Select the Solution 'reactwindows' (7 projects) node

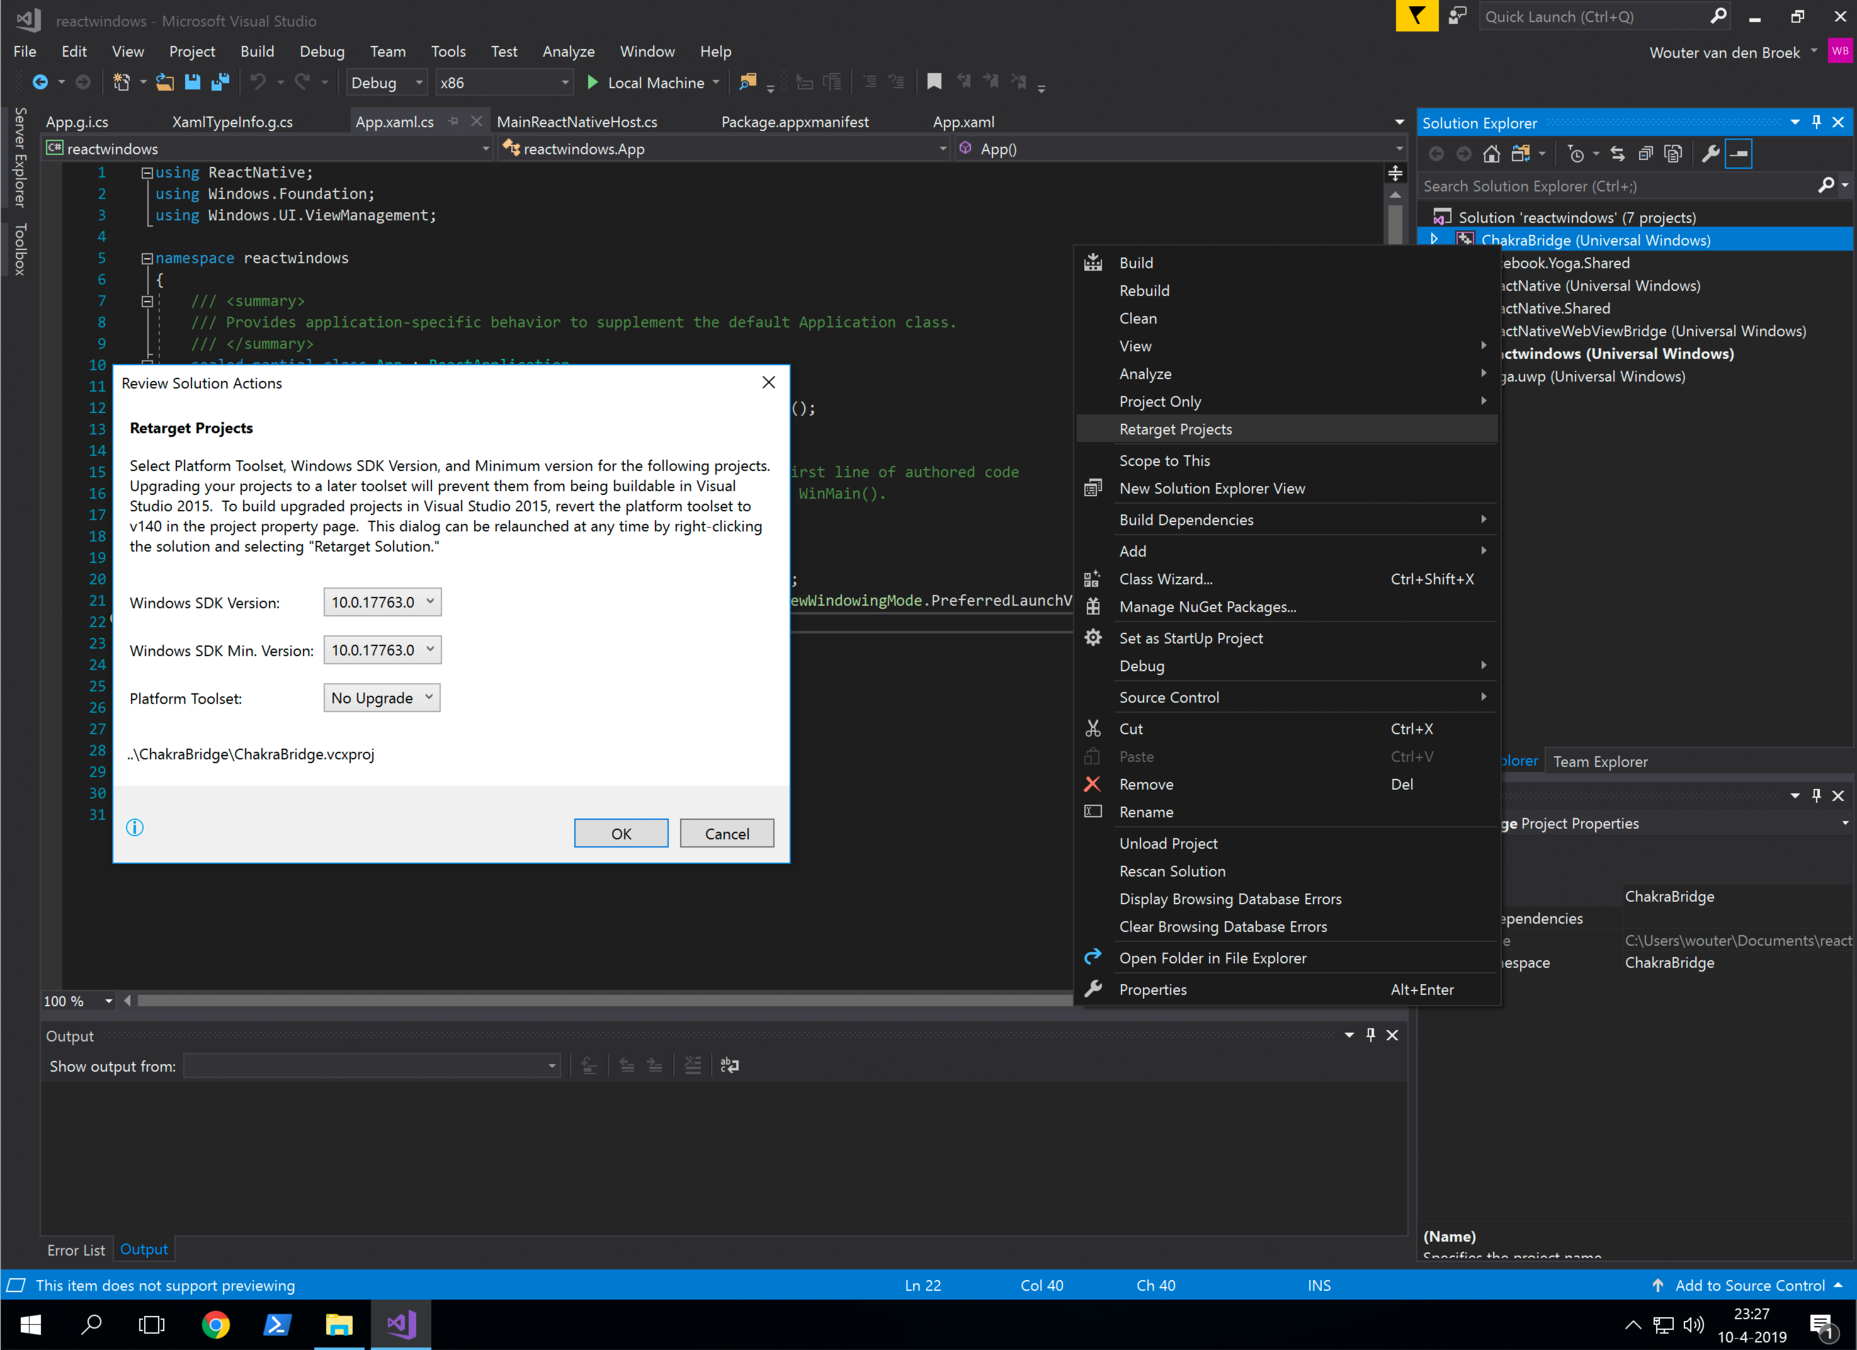tap(1577, 217)
